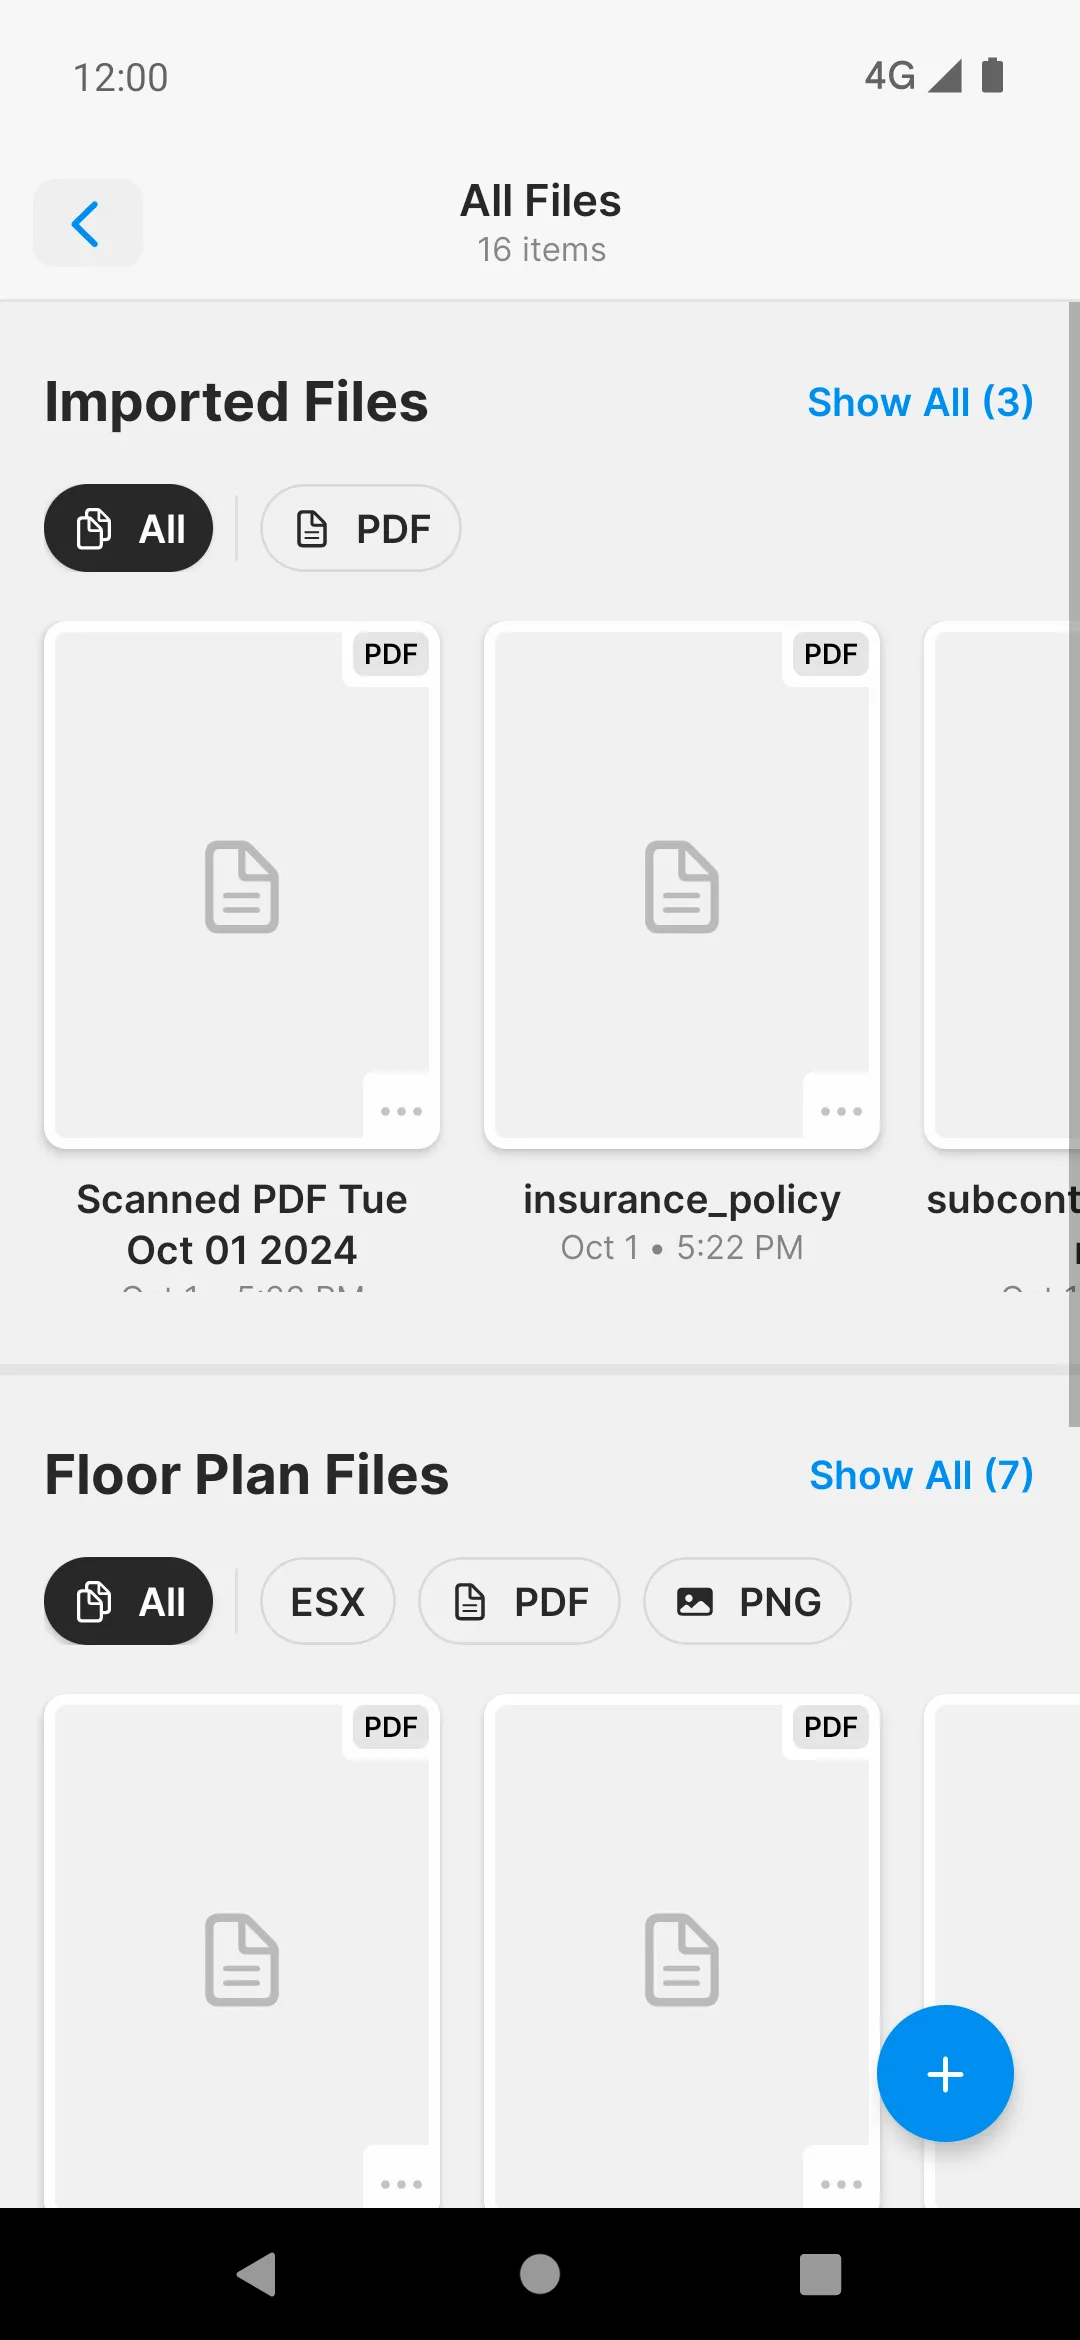Open Show All for Floor Plan Files

[920, 1474]
